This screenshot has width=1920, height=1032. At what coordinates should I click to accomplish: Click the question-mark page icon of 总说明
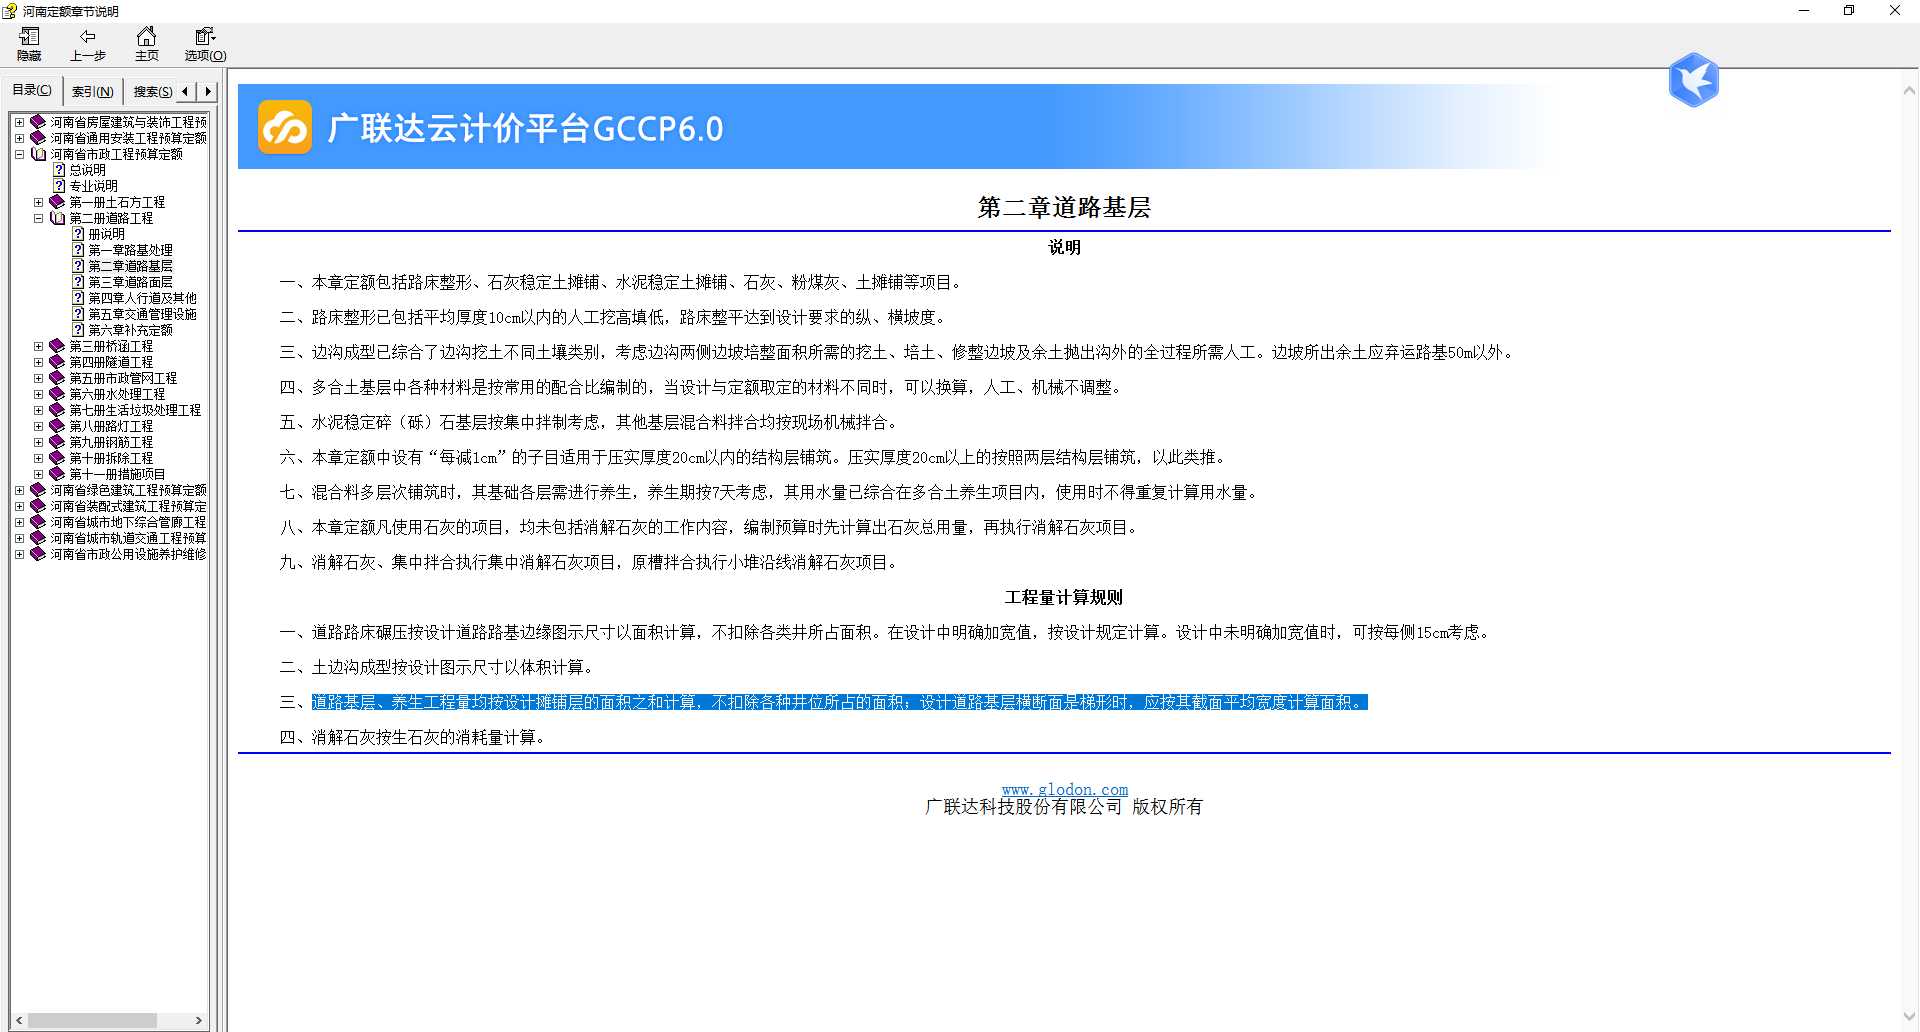[x=59, y=170]
